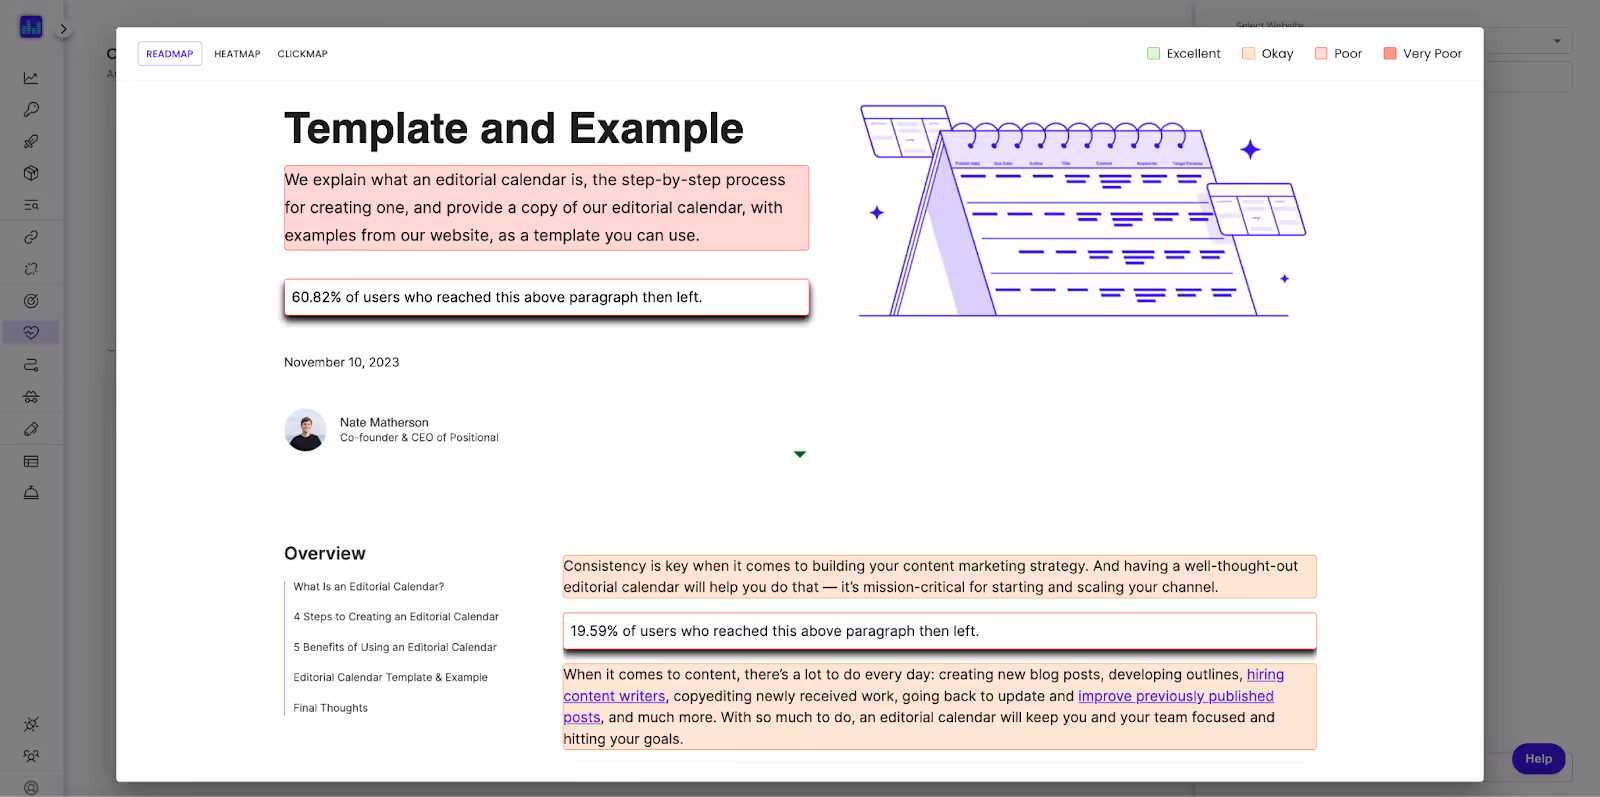
Task: Click the 'Consistency is key' highlighted paragraph
Action: pyautogui.click(x=940, y=577)
